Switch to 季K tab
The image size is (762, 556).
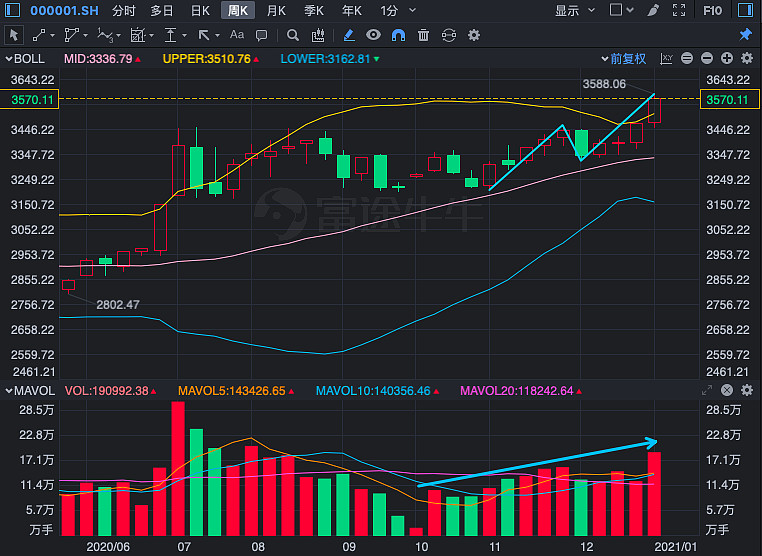[313, 11]
